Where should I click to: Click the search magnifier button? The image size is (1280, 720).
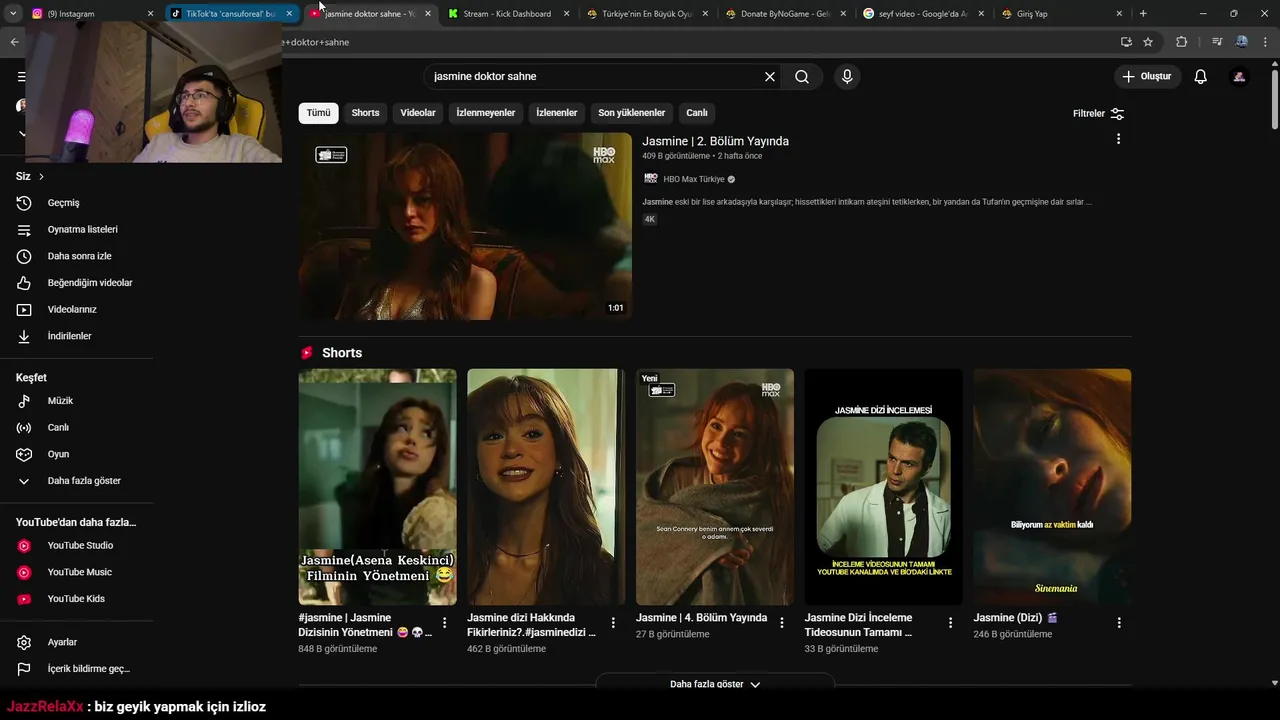tap(802, 77)
